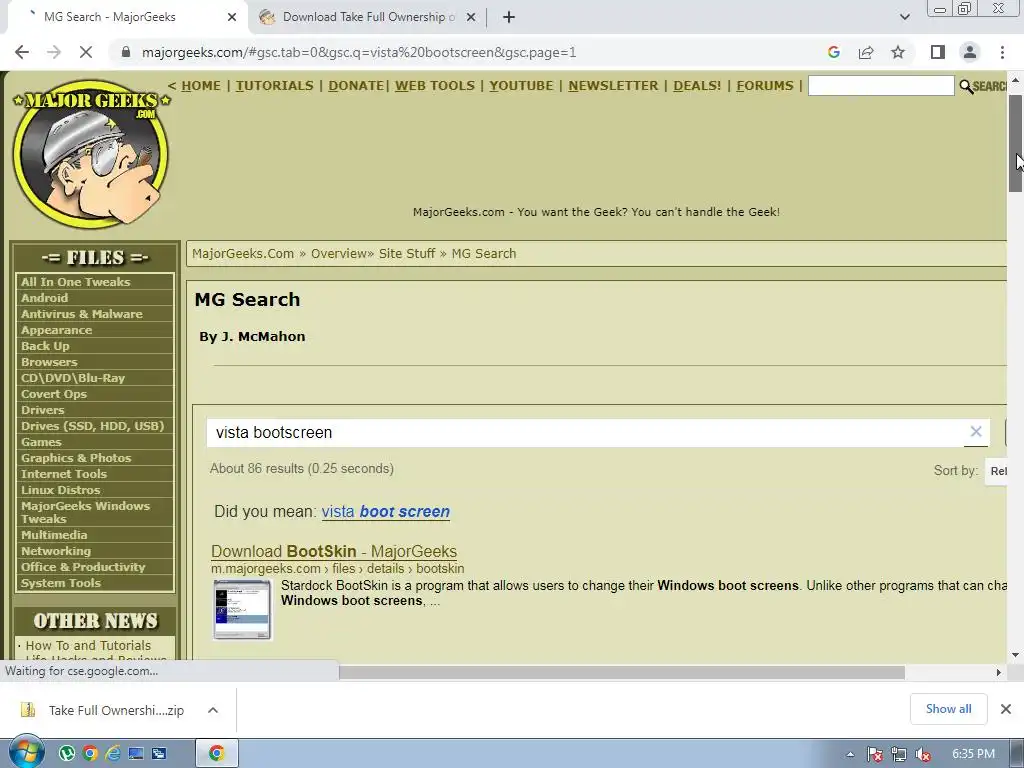Open the HOME nav link
The image size is (1024, 768).
[200, 86]
